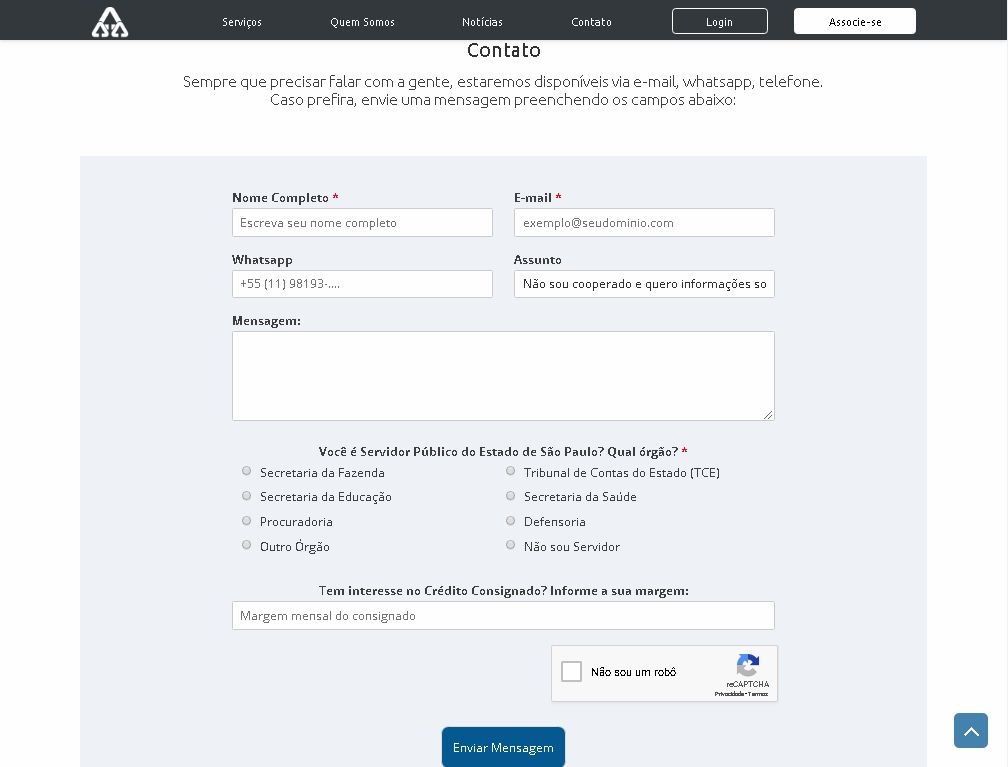Click the reCAPTCHA Privacidade link
1008x767 pixels.
(x=728, y=694)
